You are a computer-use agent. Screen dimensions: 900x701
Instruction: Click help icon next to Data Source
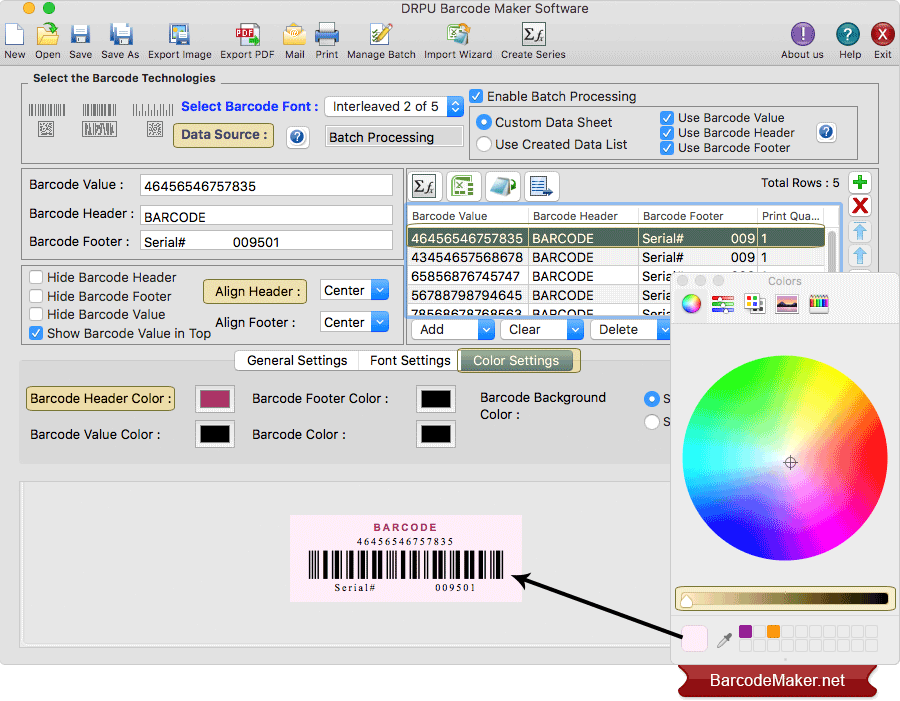pos(297,137)
